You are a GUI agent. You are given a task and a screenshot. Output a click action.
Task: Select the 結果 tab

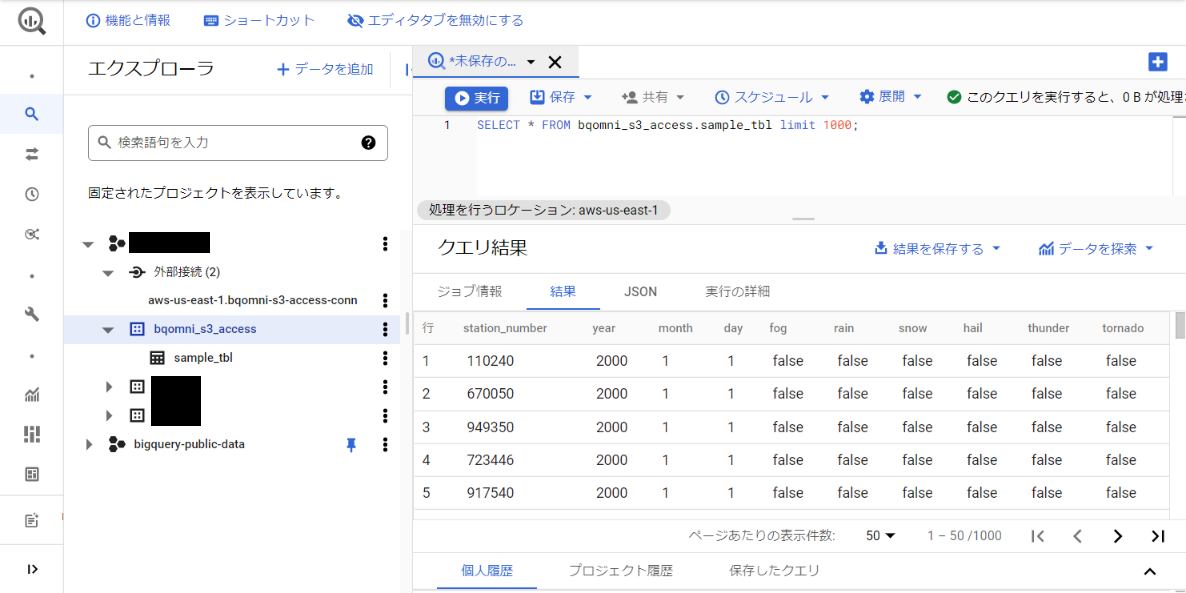[x=564, y=292]
